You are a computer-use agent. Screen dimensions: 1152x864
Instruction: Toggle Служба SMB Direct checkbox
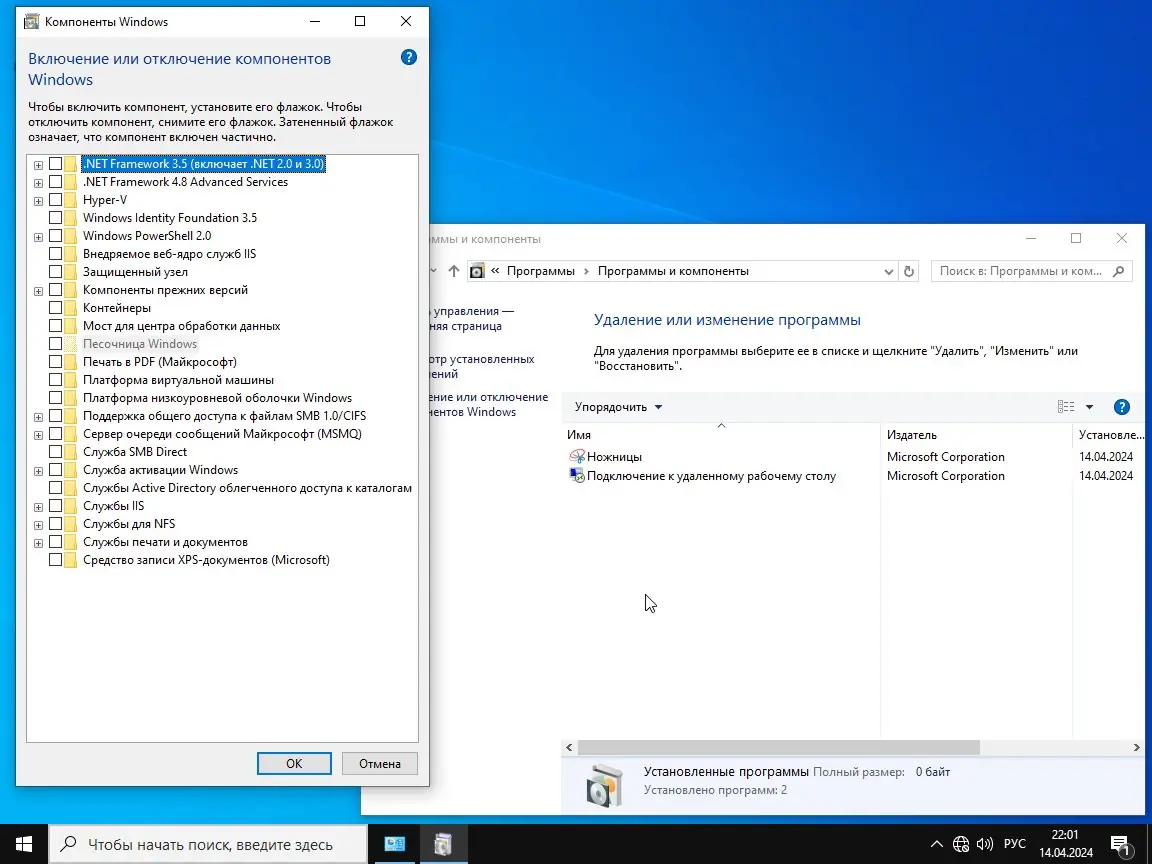click(55, 452)
